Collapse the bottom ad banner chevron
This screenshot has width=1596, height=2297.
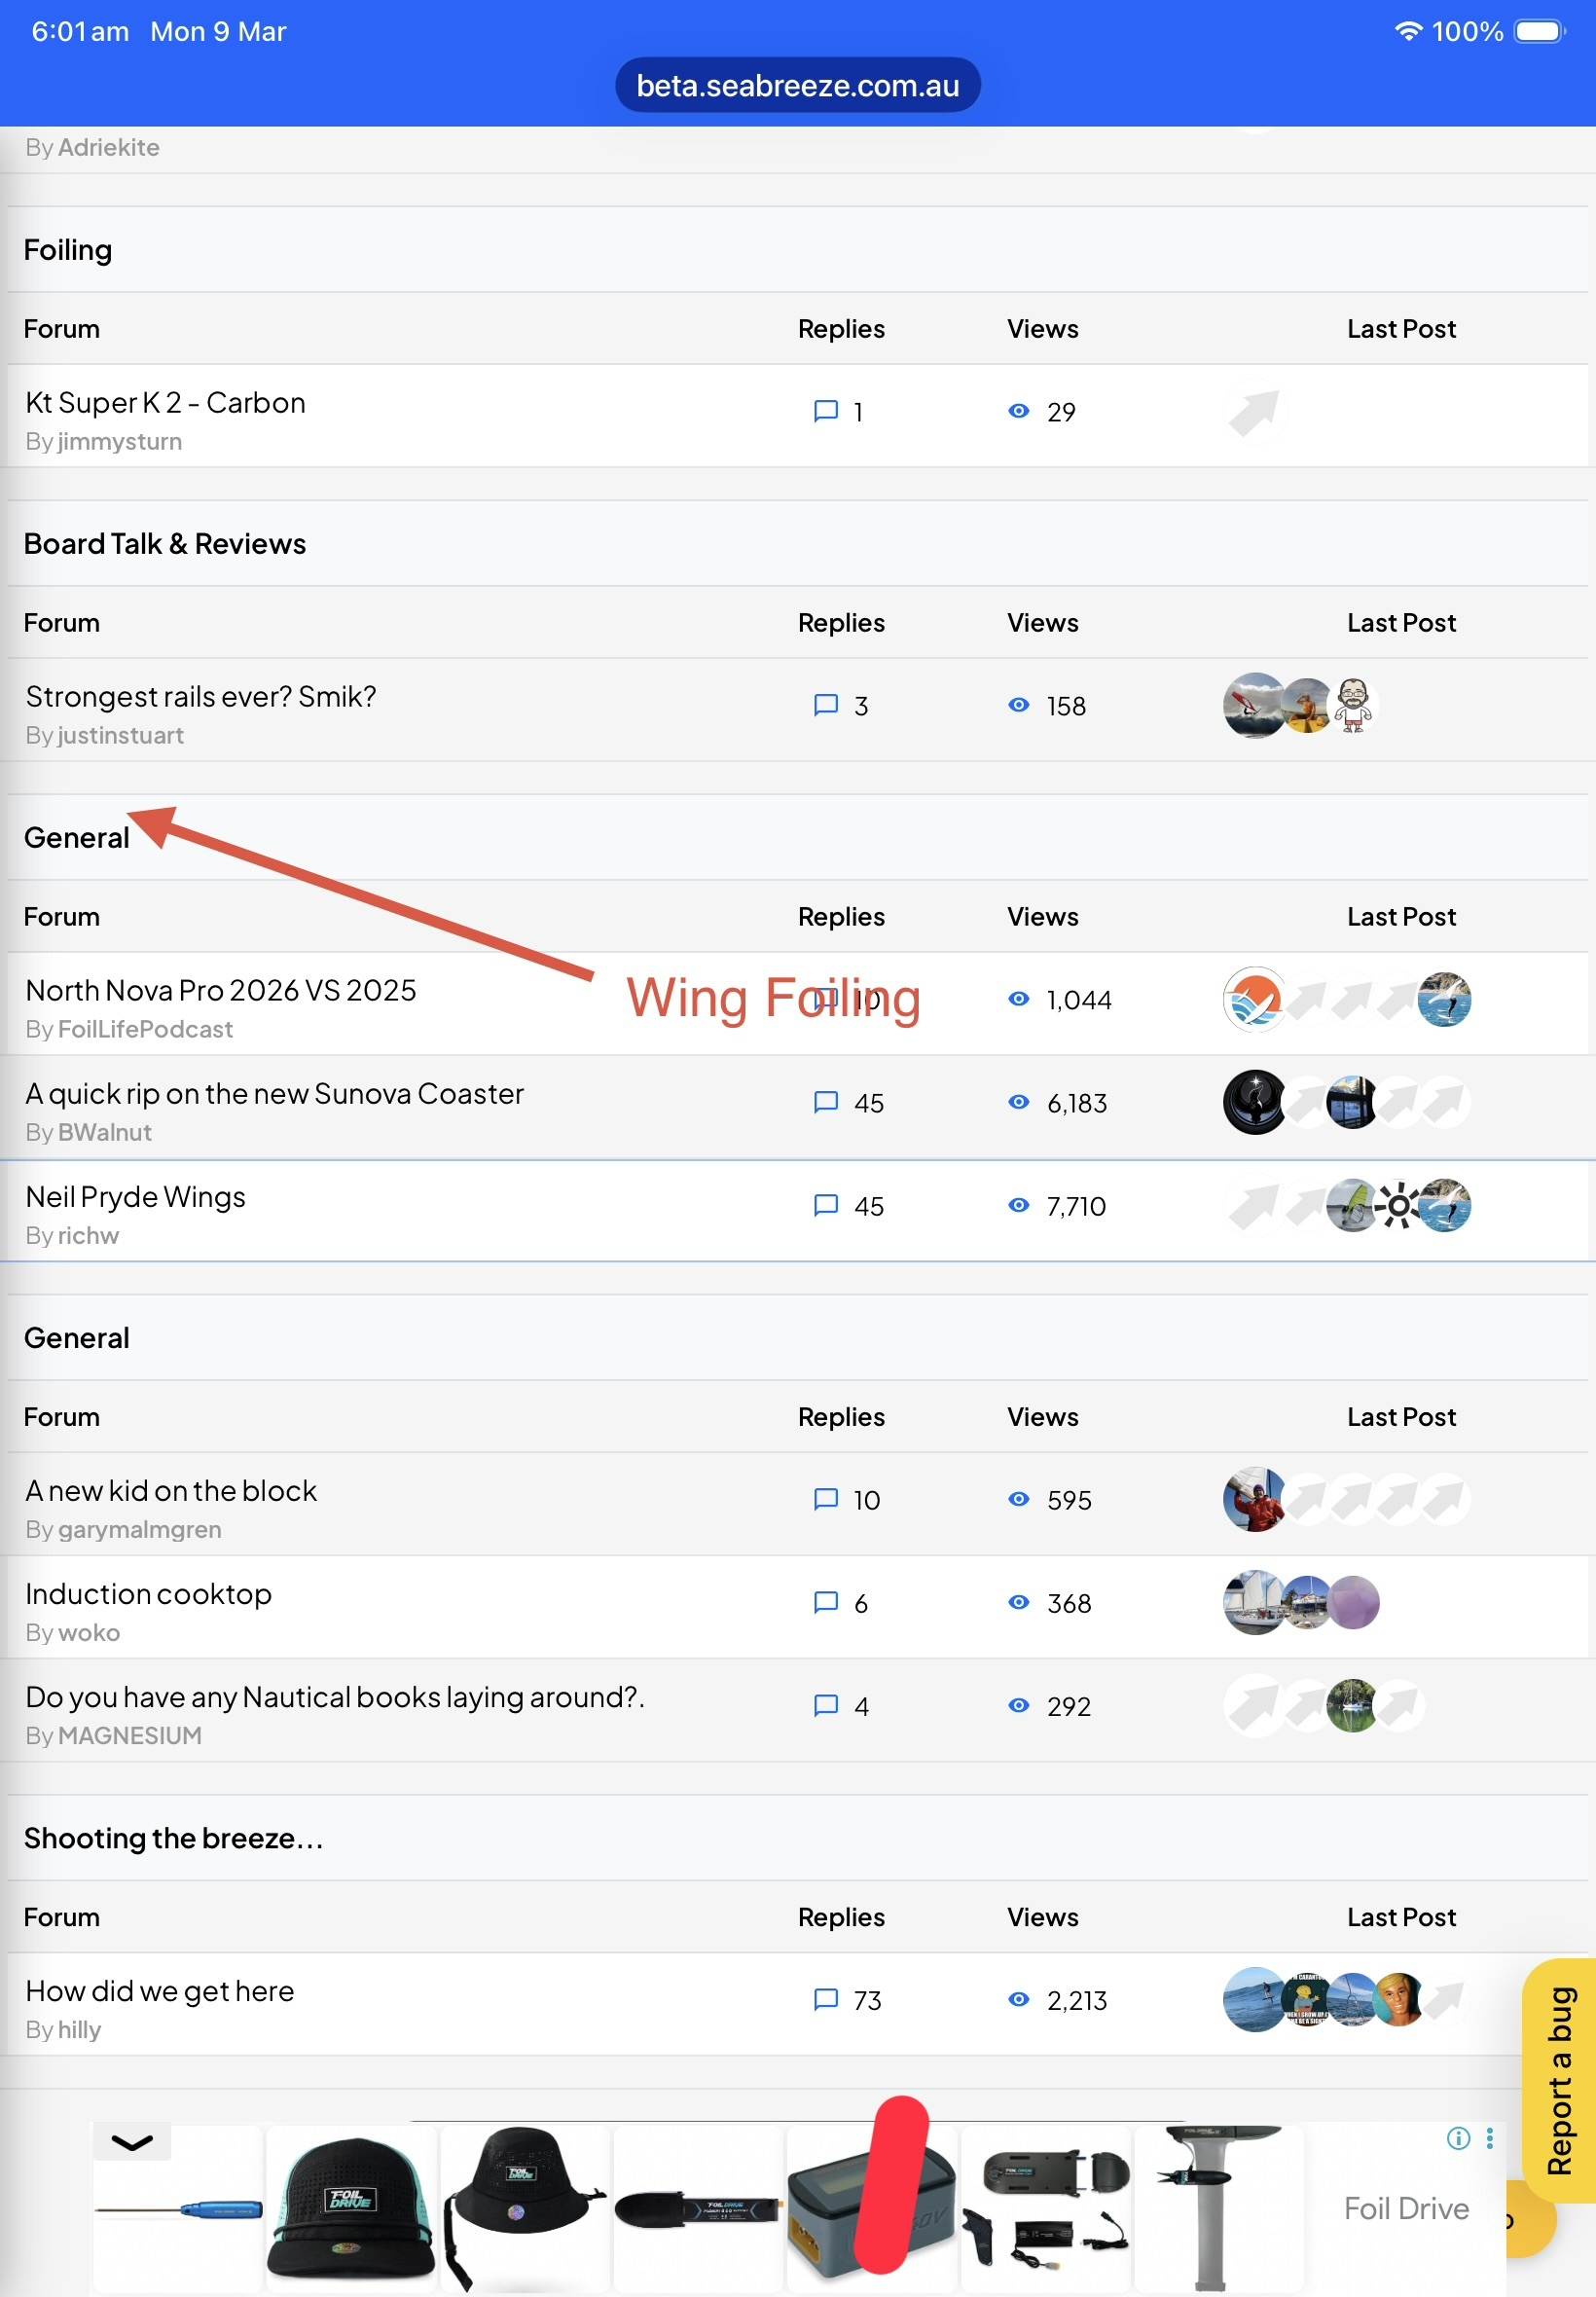(132, 2142)
